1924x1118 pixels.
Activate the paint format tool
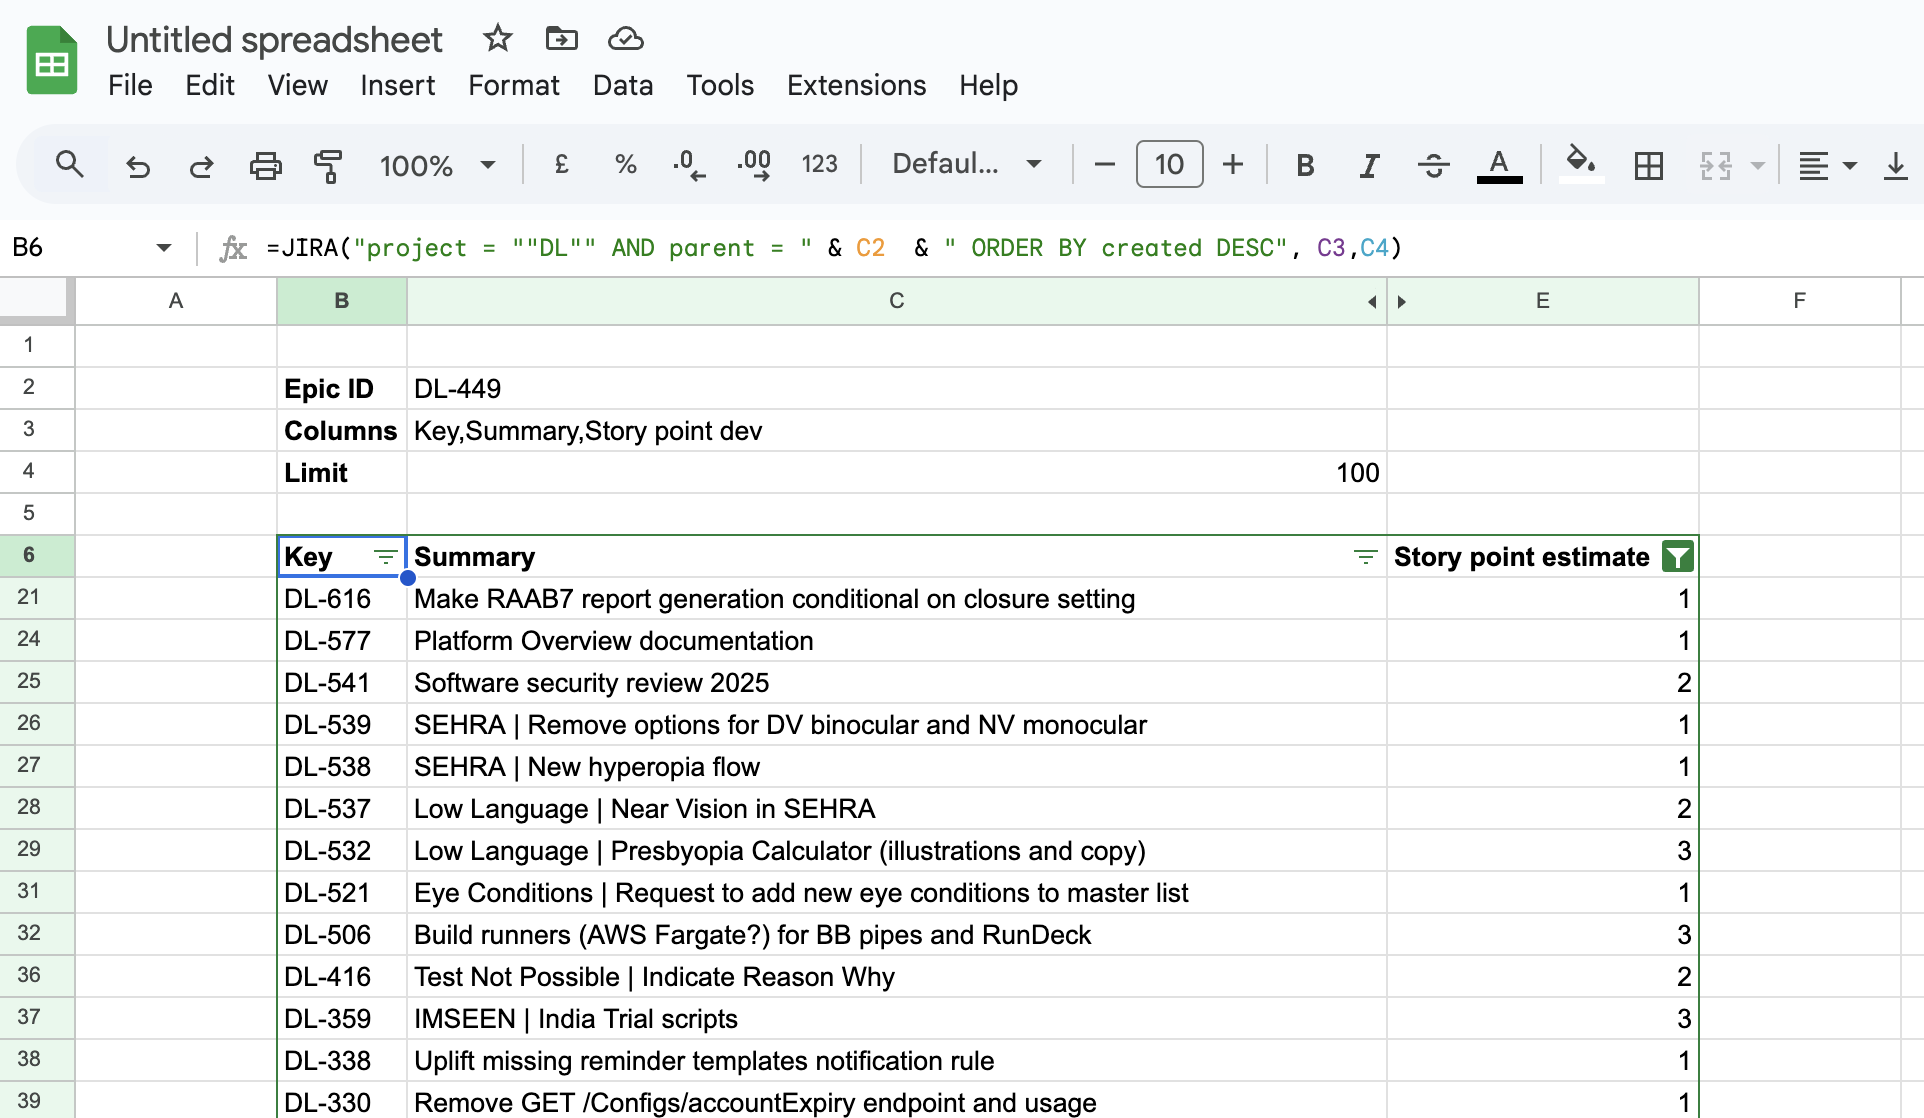click(327, 165)
